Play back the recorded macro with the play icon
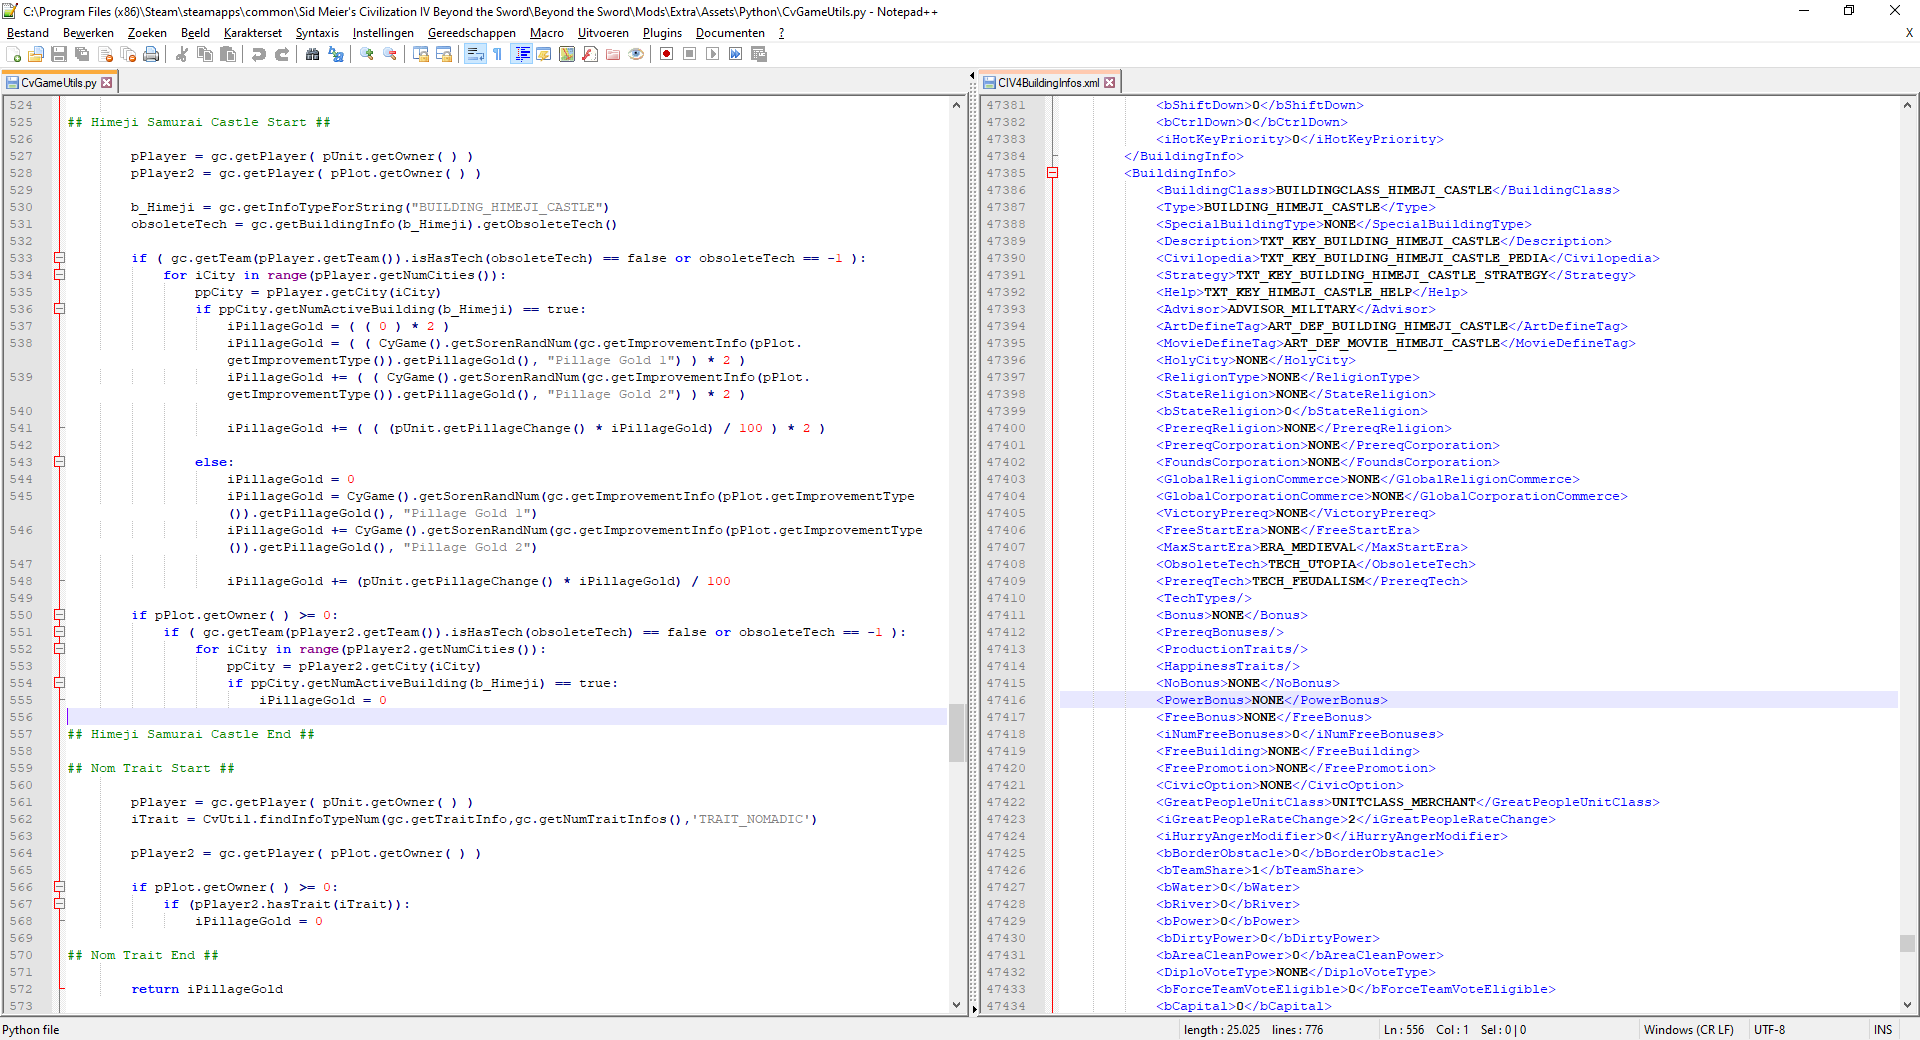Image resolution: width=1920 pixels, height=1040 pixels. click(x=712, y=54)
